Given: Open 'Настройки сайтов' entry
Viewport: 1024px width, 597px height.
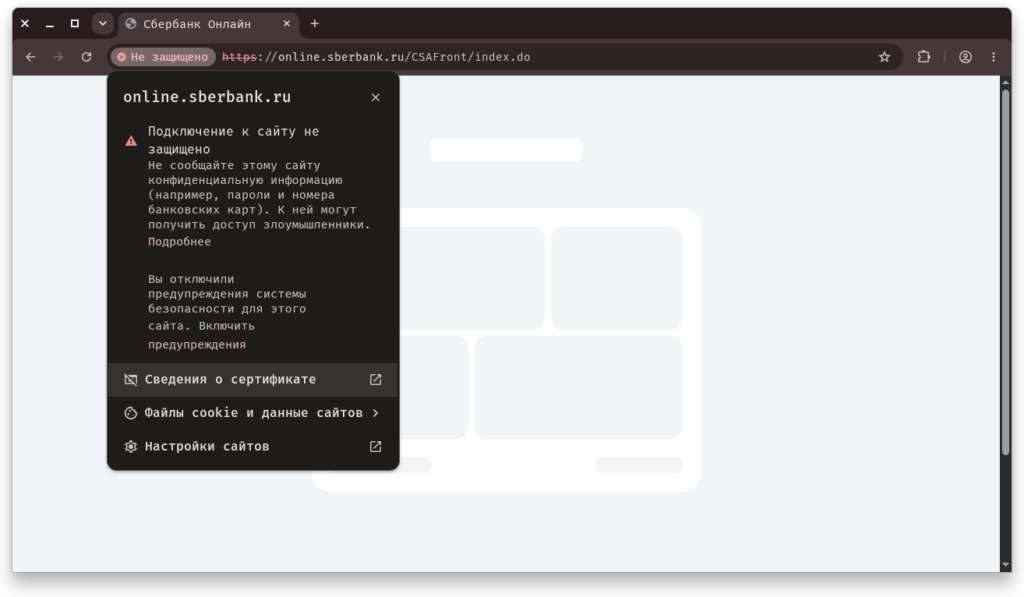Looking at the screenshot, I should click(x=253, y=446).
